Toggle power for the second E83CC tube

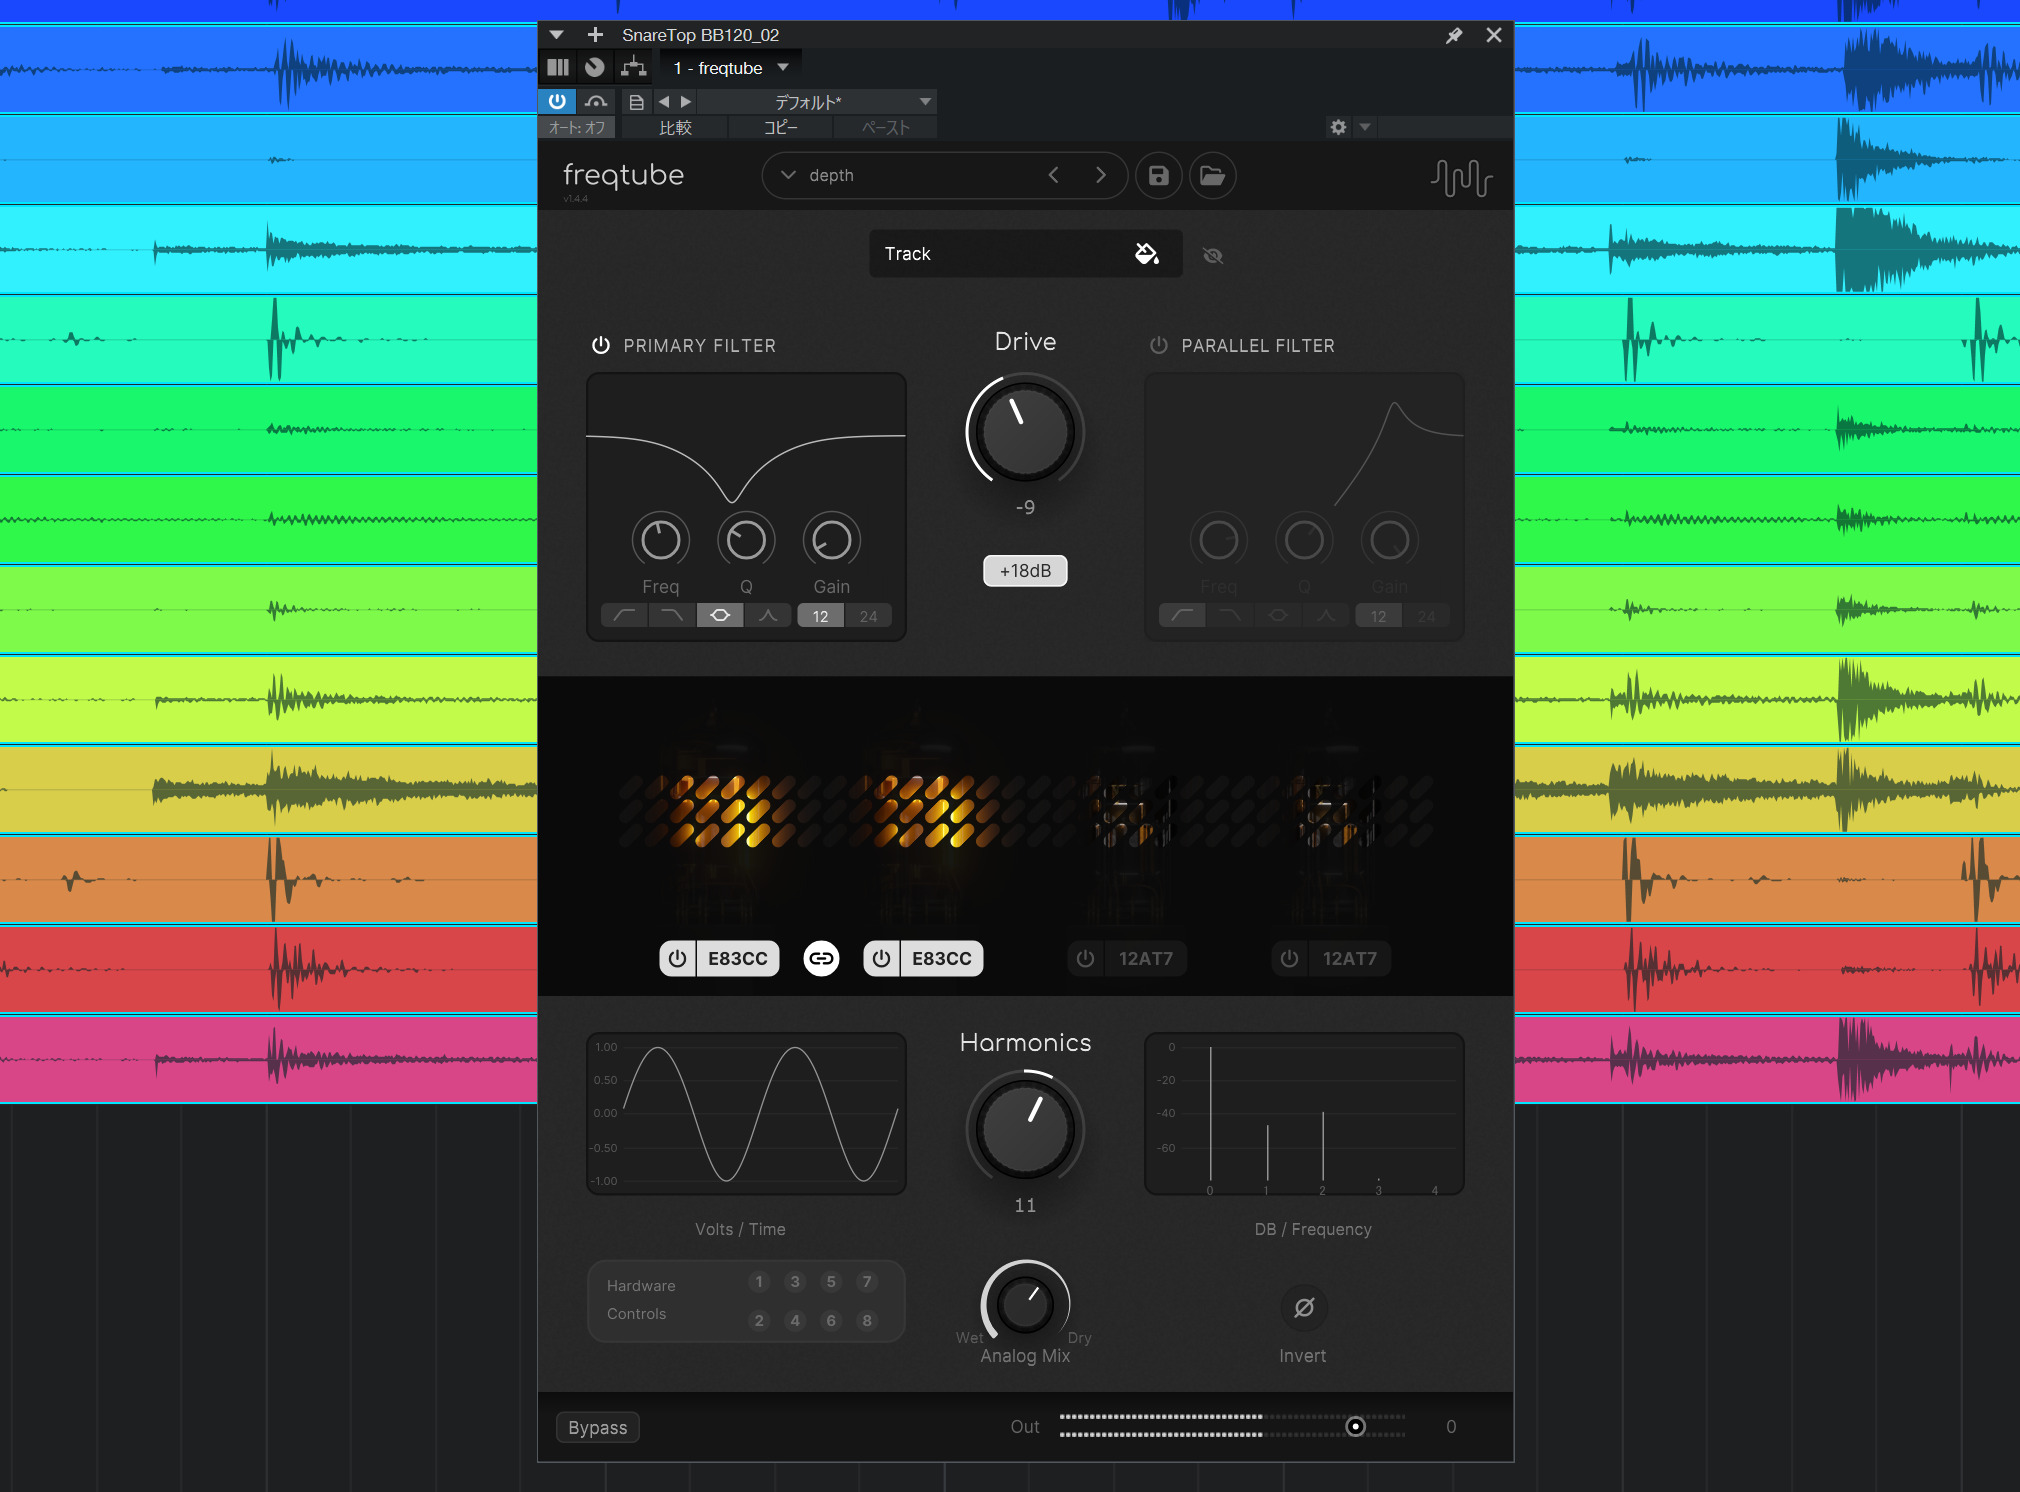pyautogui.click(x=881, y=958)
